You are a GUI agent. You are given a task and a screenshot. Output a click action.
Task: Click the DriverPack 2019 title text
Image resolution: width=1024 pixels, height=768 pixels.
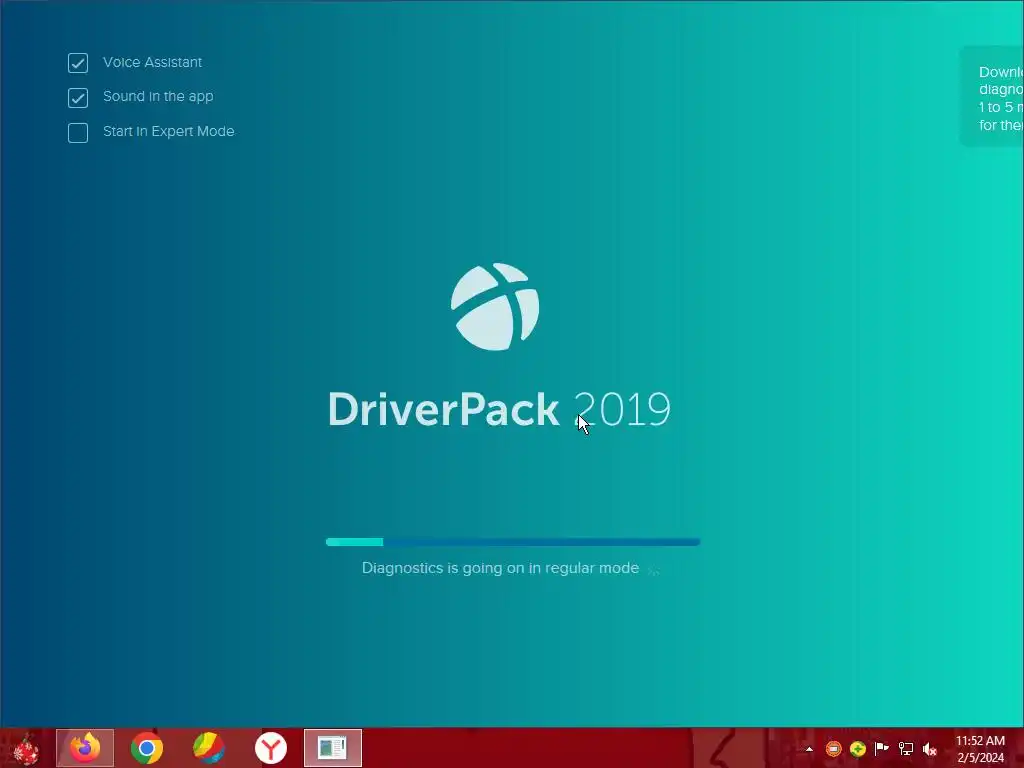(x=499, y=409)
